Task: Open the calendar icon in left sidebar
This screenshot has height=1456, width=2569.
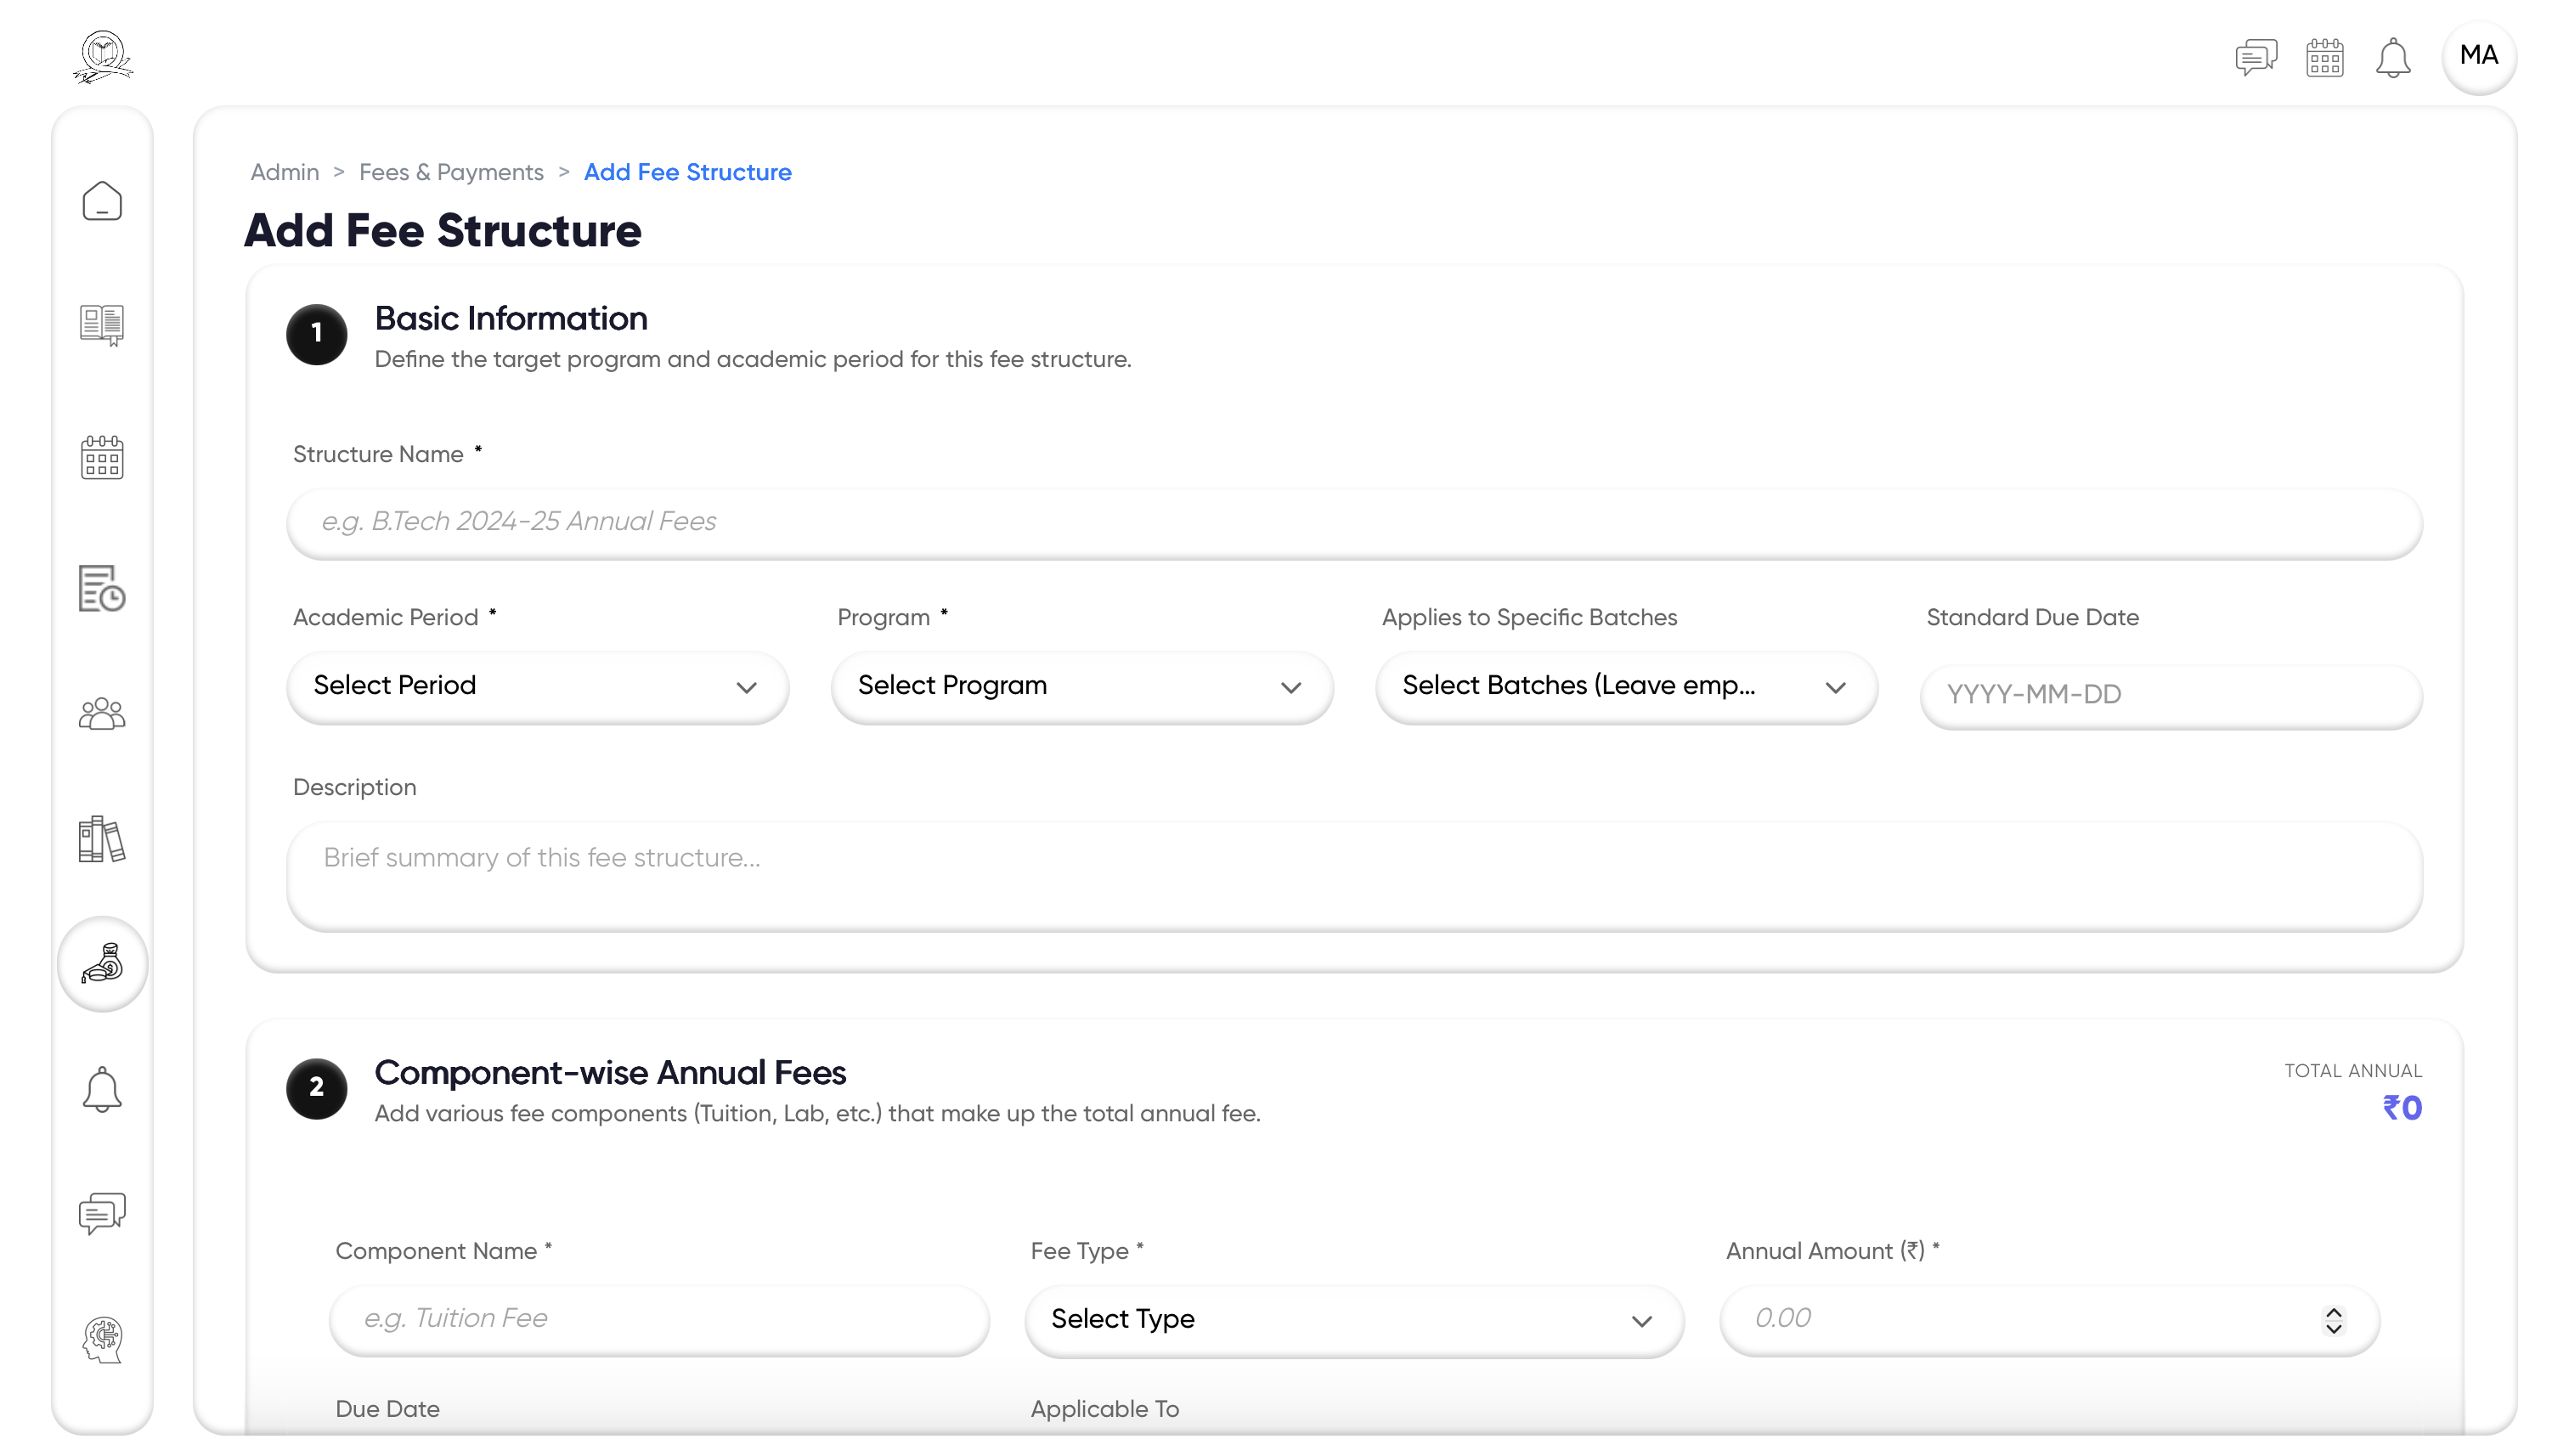Action: point(102,457)
